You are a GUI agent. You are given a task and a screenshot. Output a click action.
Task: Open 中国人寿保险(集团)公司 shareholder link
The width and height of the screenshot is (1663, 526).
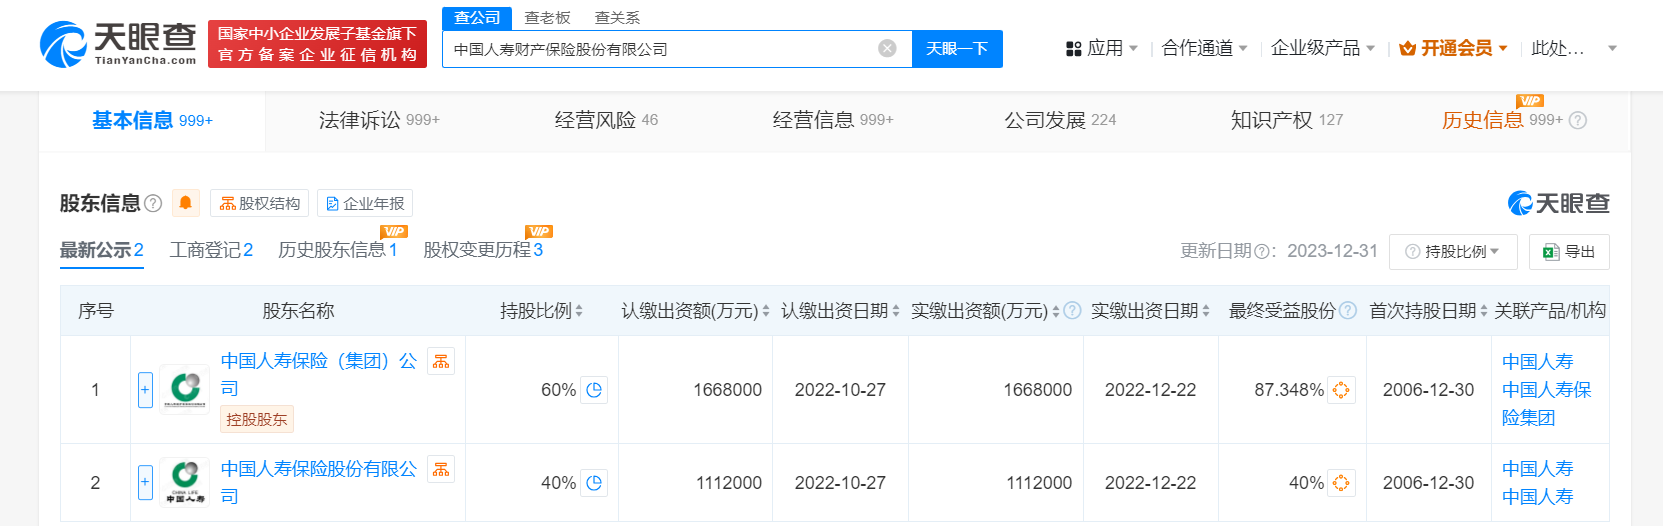tap(319, 375)
